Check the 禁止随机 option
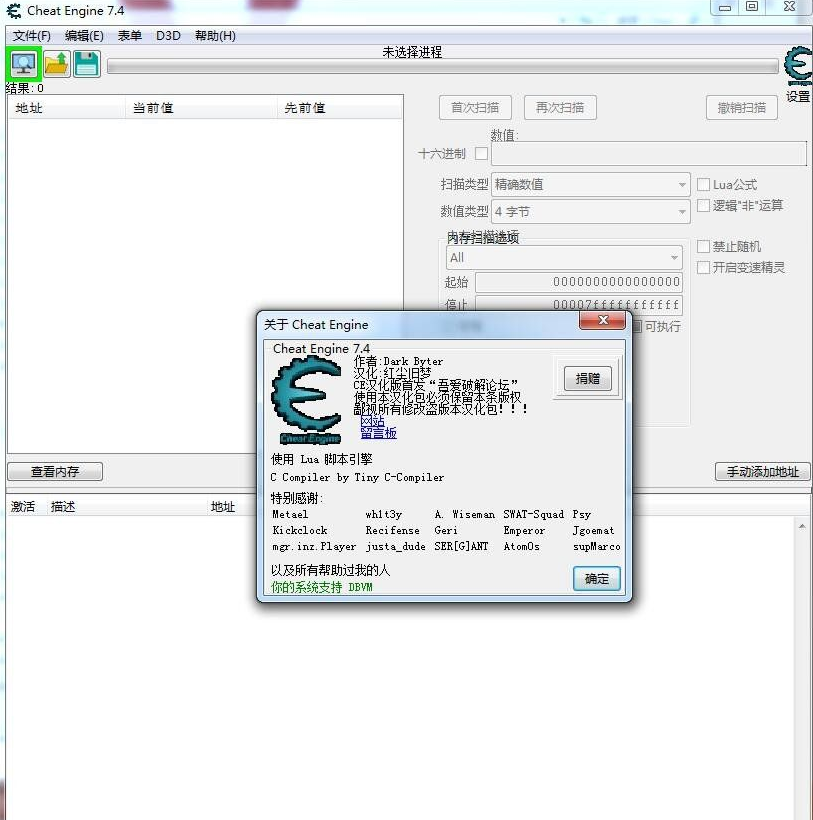This screenshot has width=813, height=820. tap(704, 245)
